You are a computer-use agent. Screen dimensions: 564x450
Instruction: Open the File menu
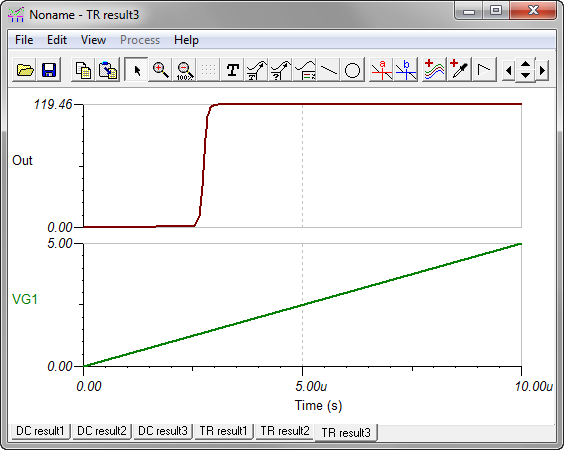24,40
